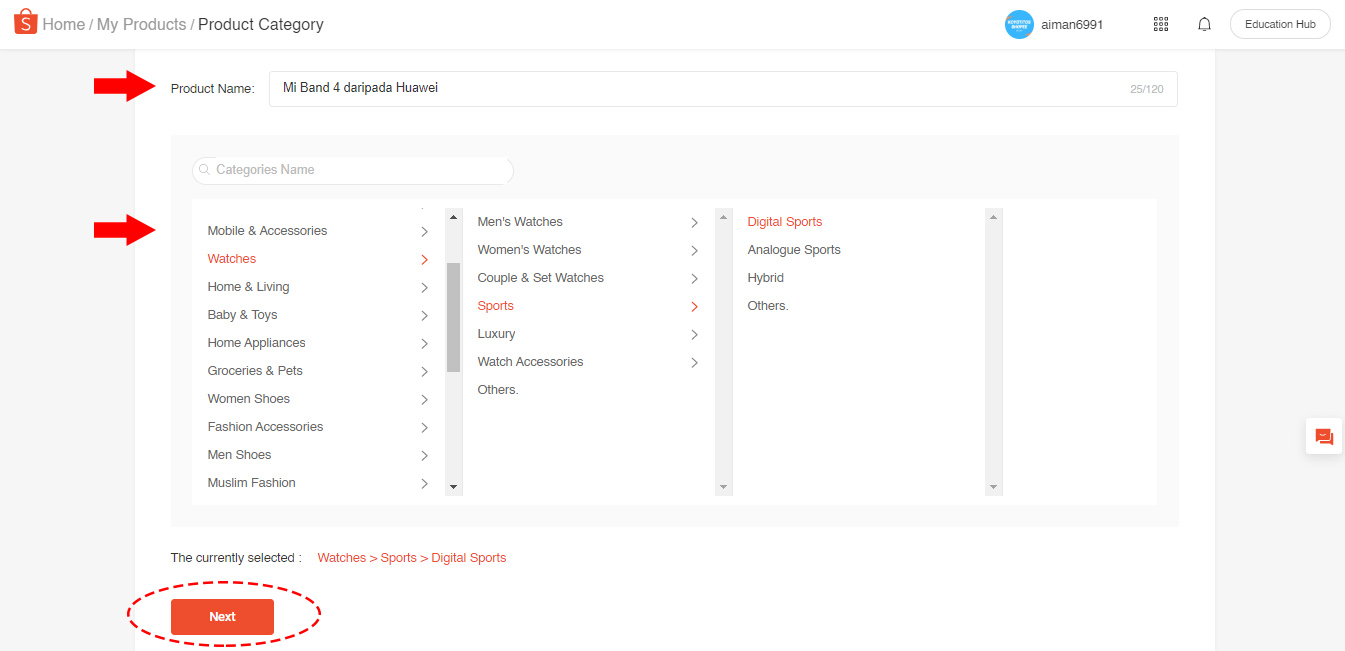Expand chevron beside Luxury

click(694, 335)
